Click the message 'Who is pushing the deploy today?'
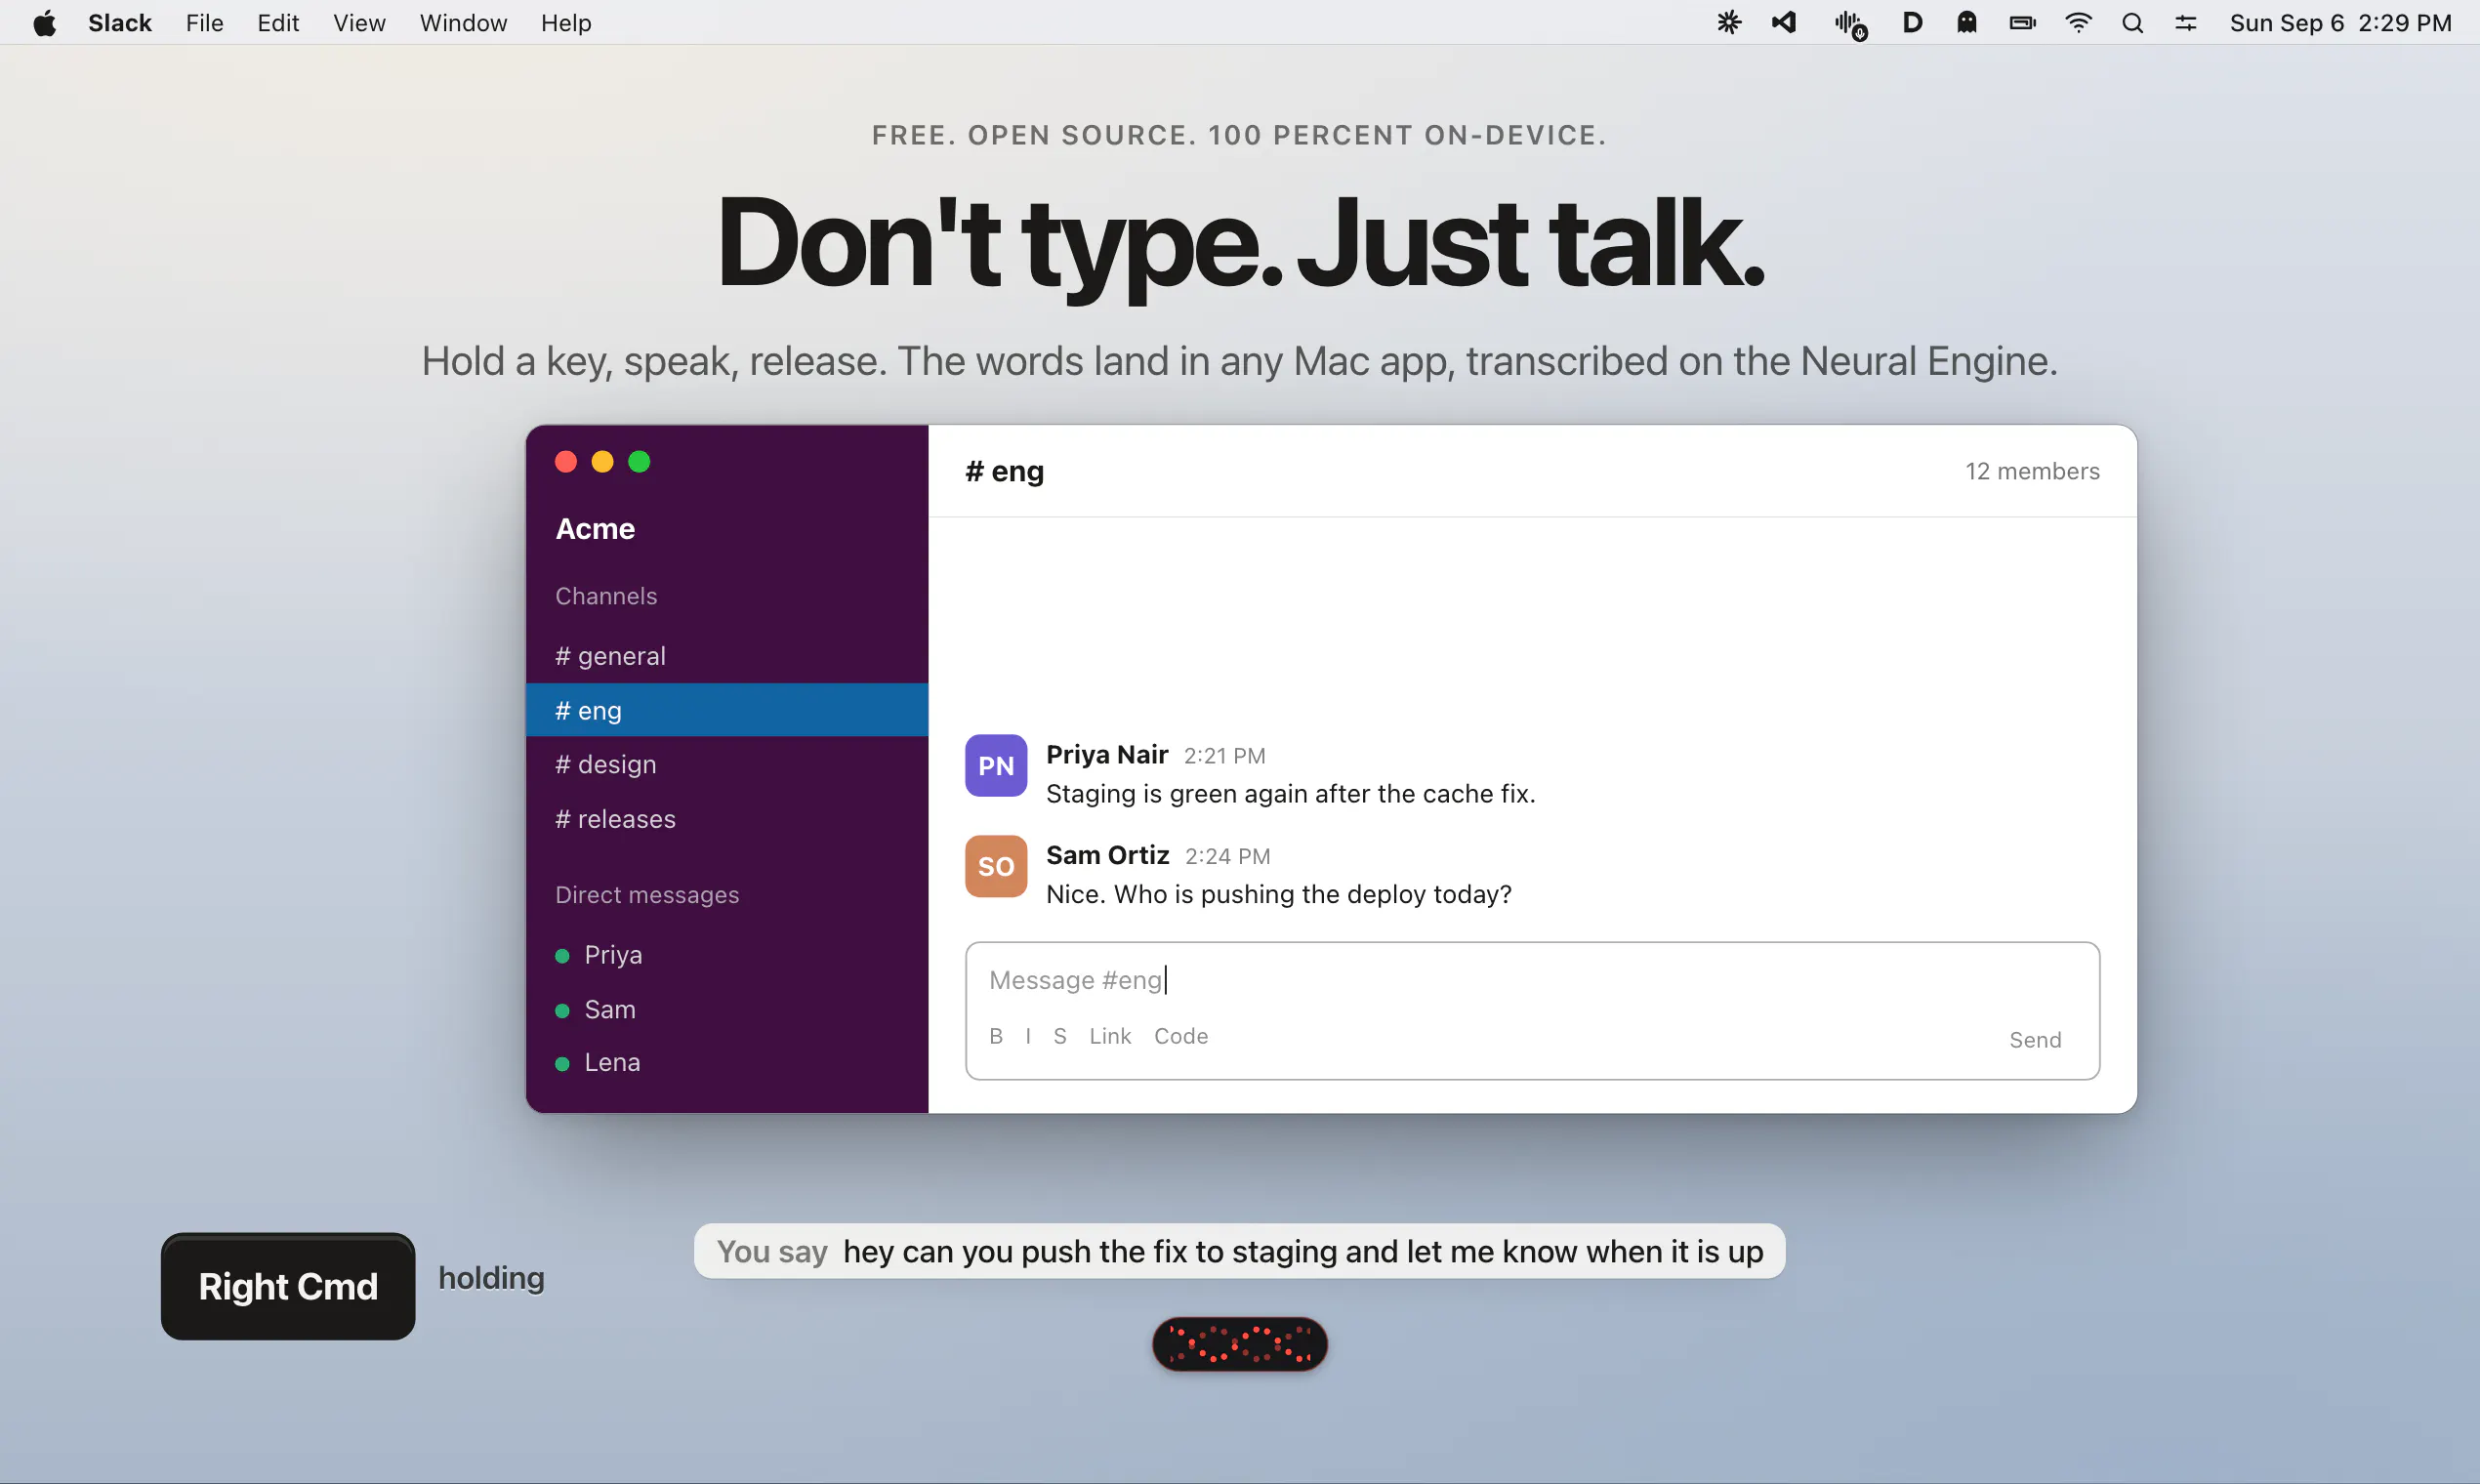This screenshot has width=2480, height=1484. click(x=1279, y=894)
